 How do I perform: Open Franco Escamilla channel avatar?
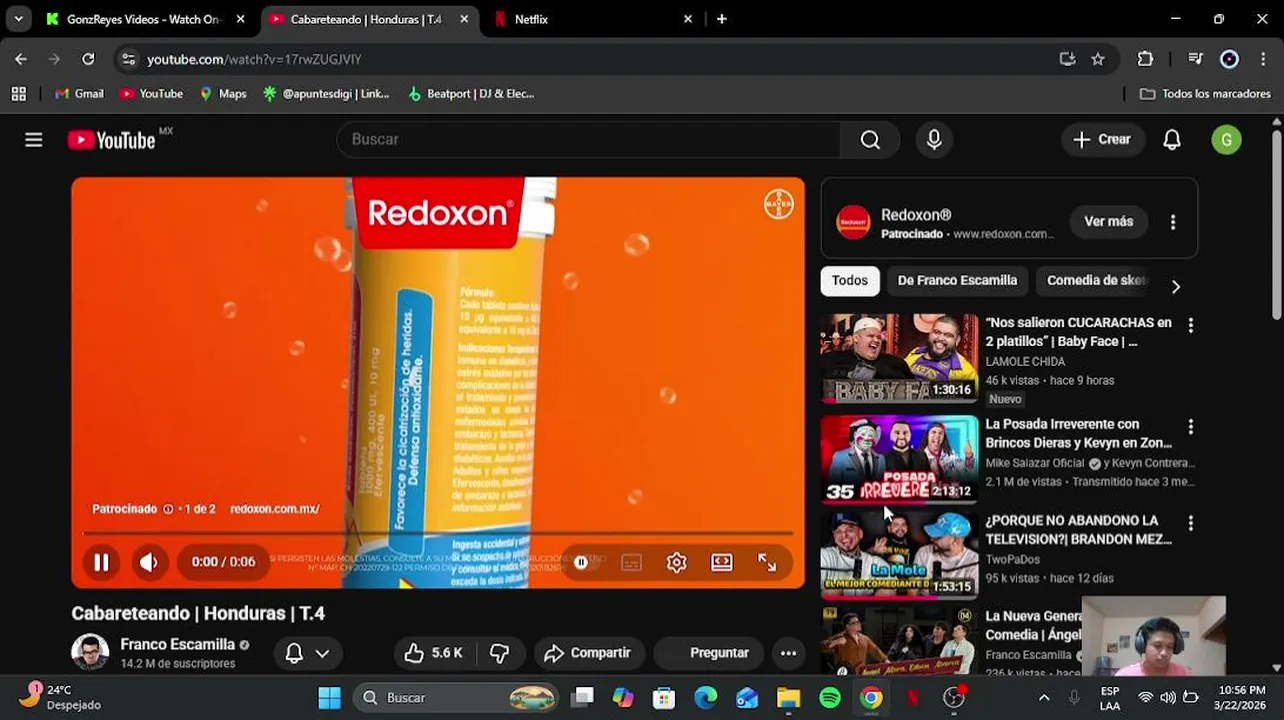pos(90,652)
